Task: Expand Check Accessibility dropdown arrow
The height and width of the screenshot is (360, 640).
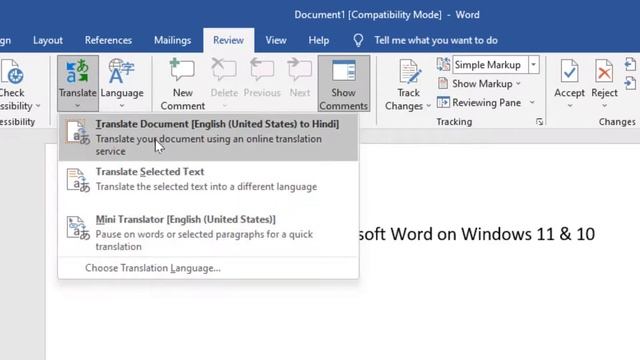Action: (x=38, y=106)
